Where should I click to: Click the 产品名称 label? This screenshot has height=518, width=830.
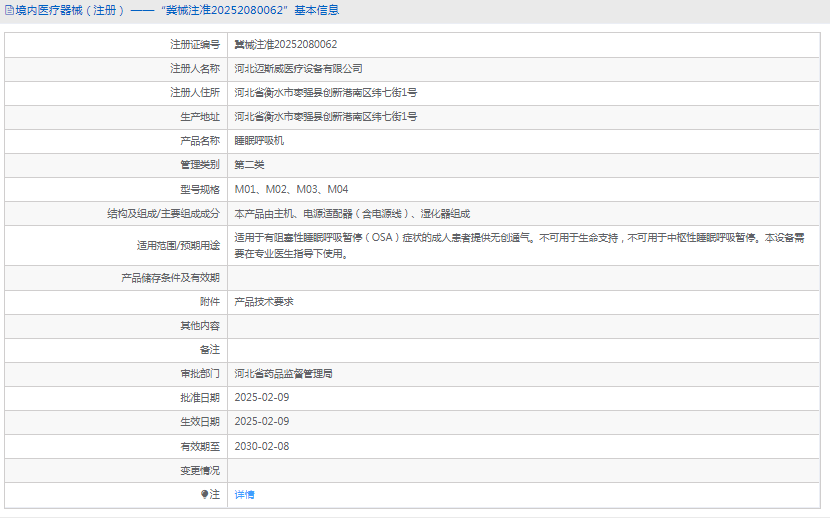200,141
